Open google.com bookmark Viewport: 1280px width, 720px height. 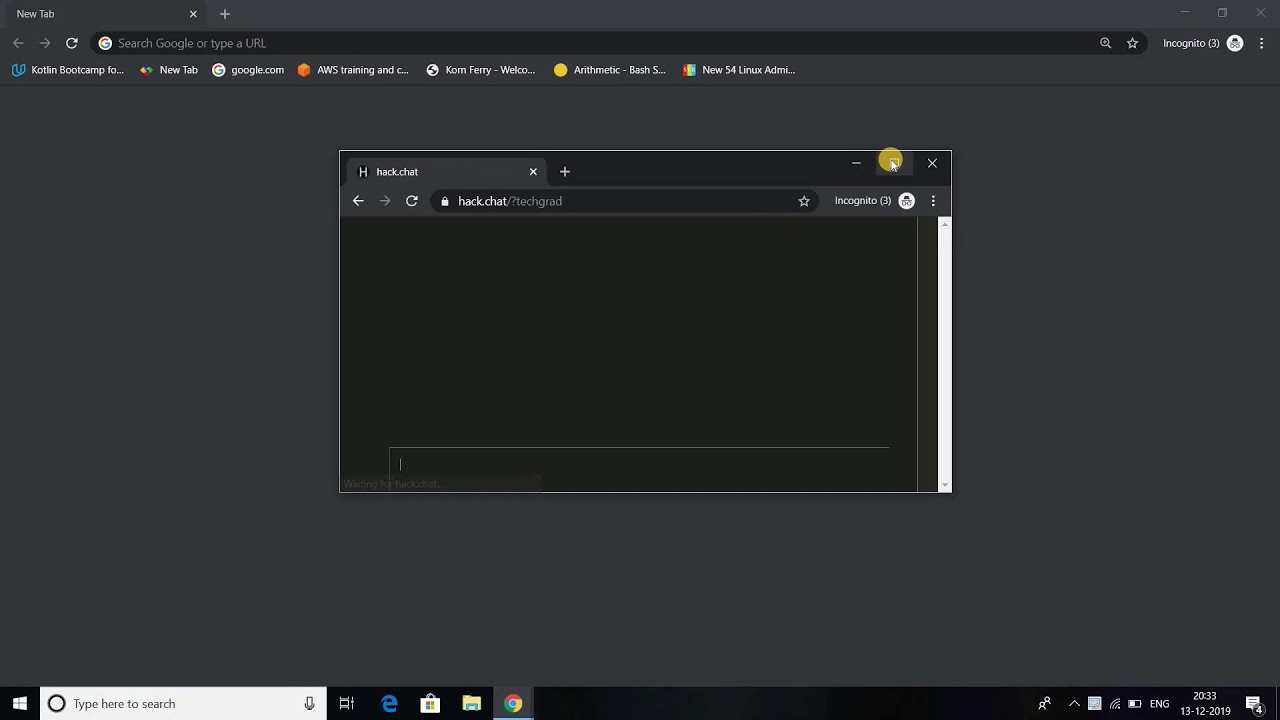(x=248, y=70)
